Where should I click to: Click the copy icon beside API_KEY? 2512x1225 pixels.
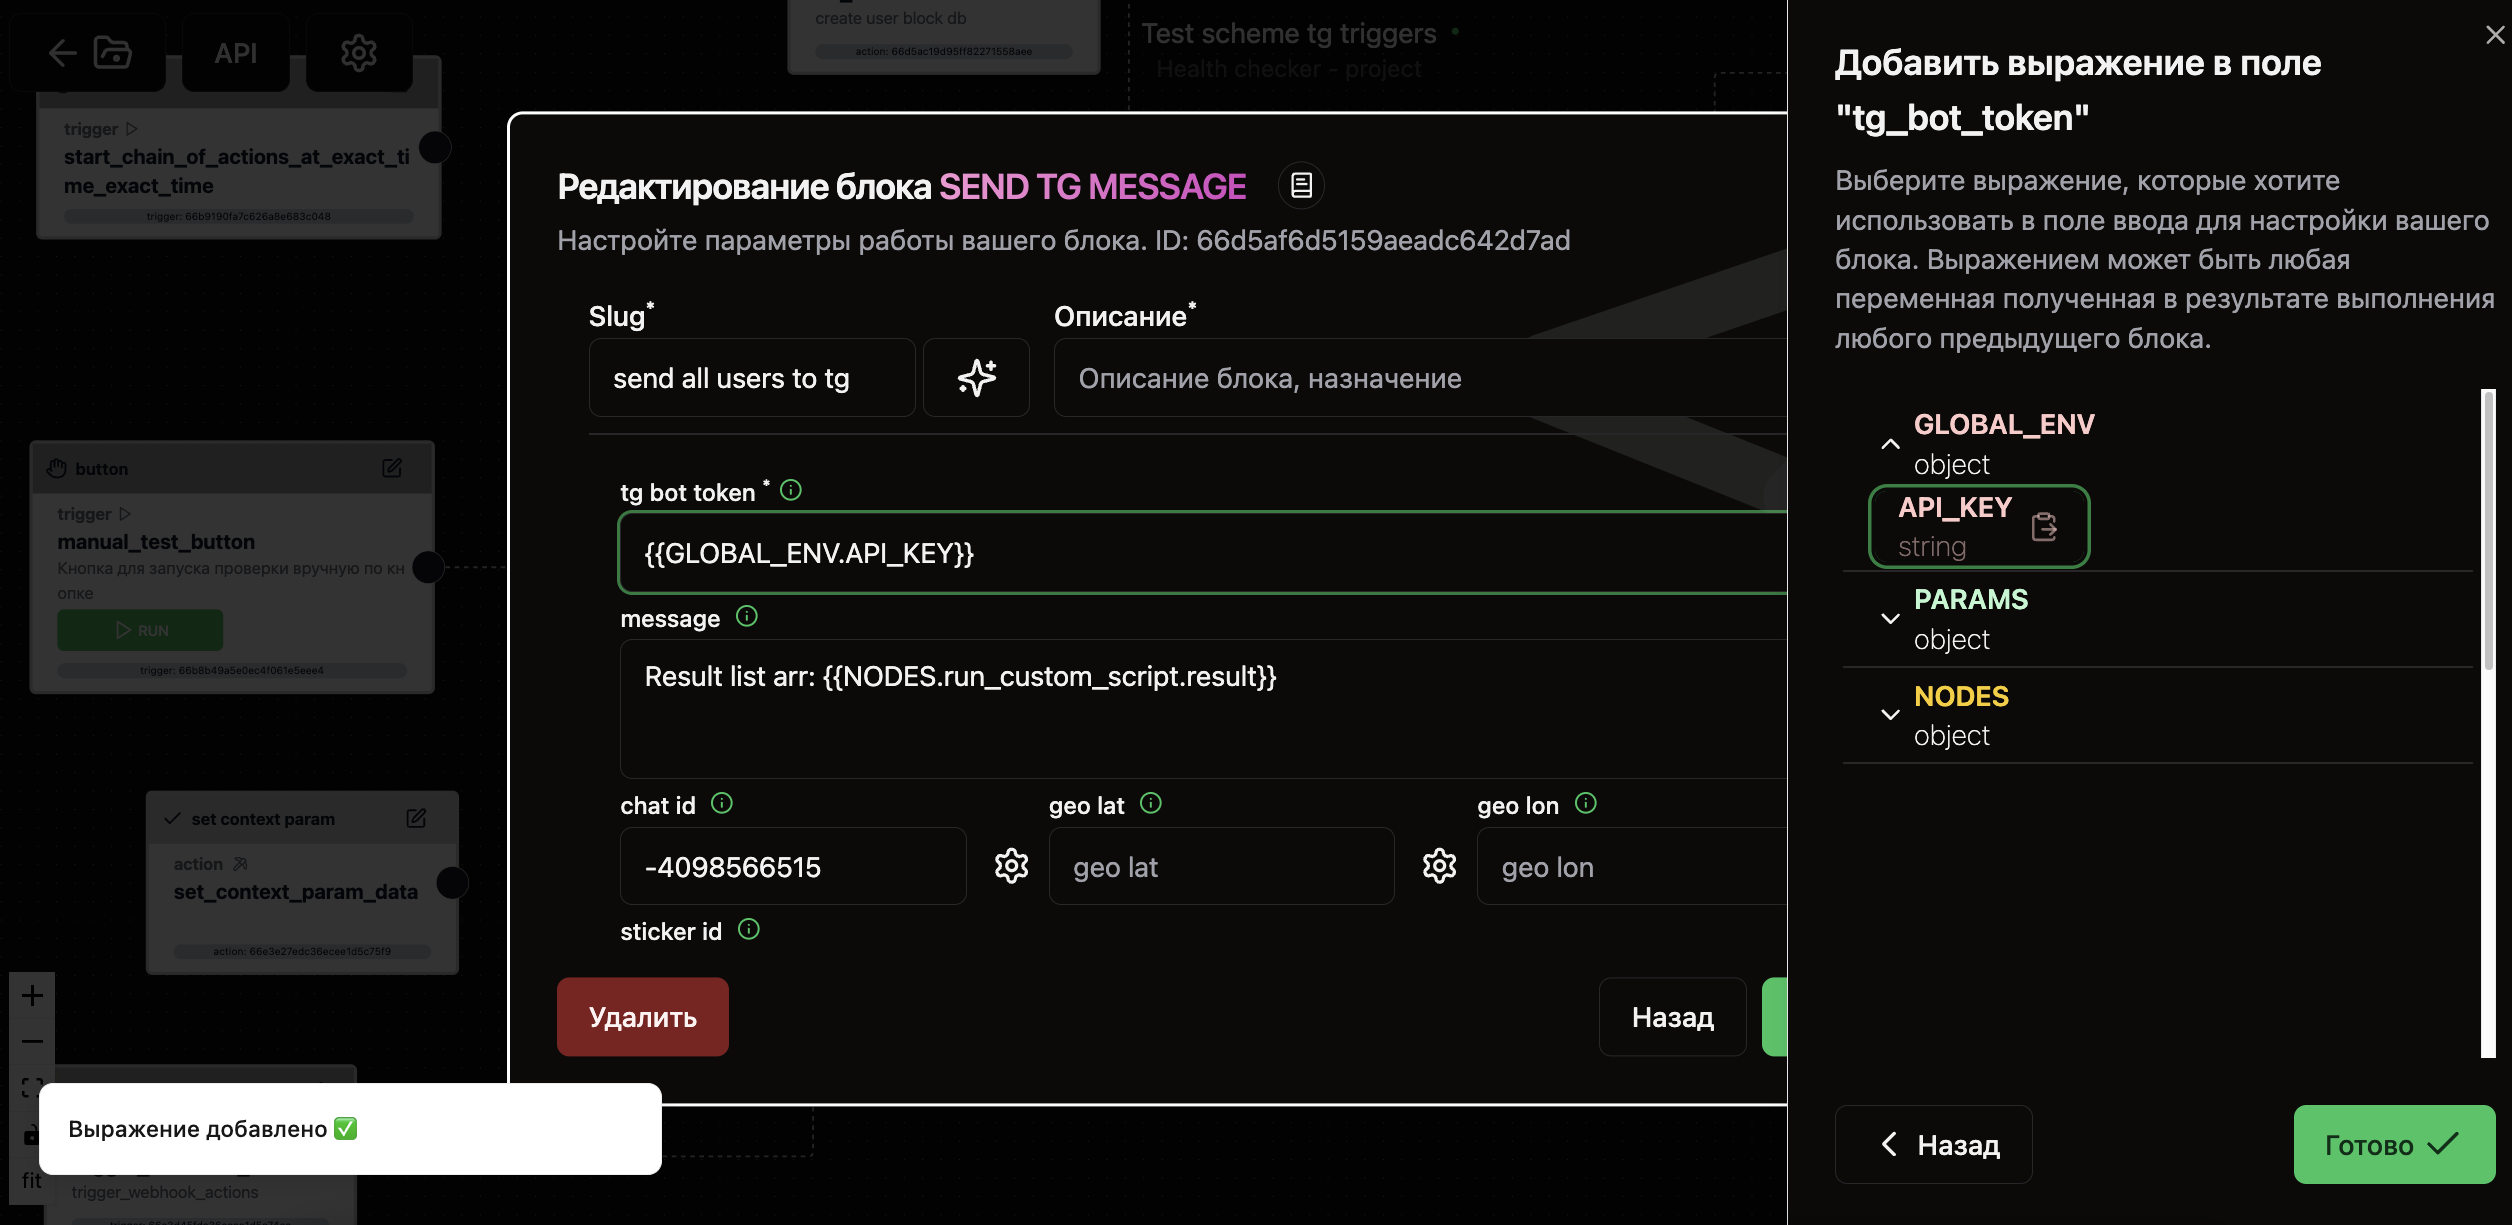click(2044, 527)
